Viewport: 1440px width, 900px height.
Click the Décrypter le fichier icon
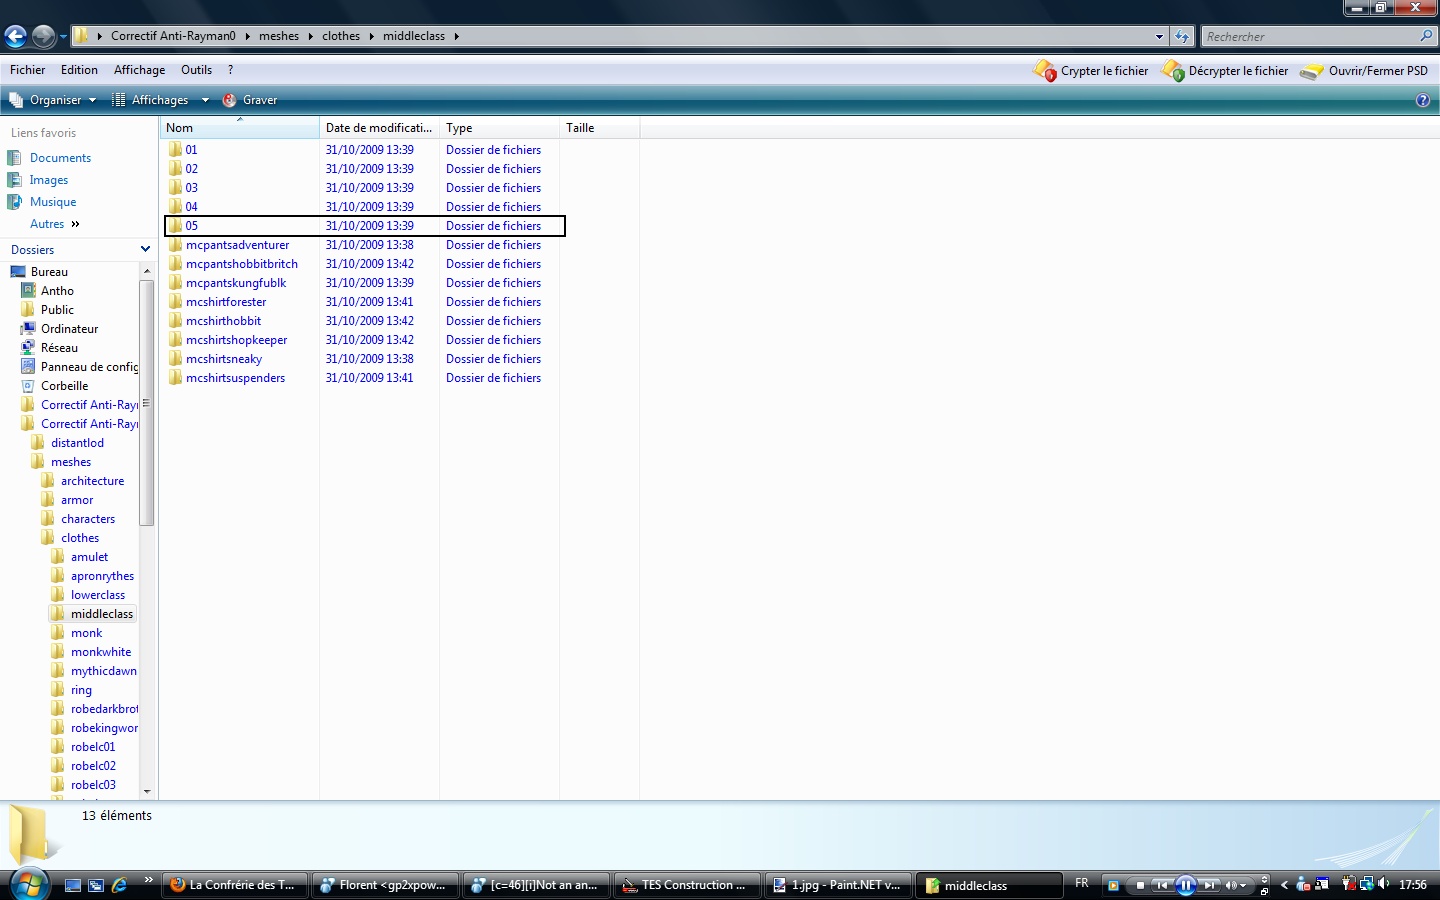coord(1173,71)
